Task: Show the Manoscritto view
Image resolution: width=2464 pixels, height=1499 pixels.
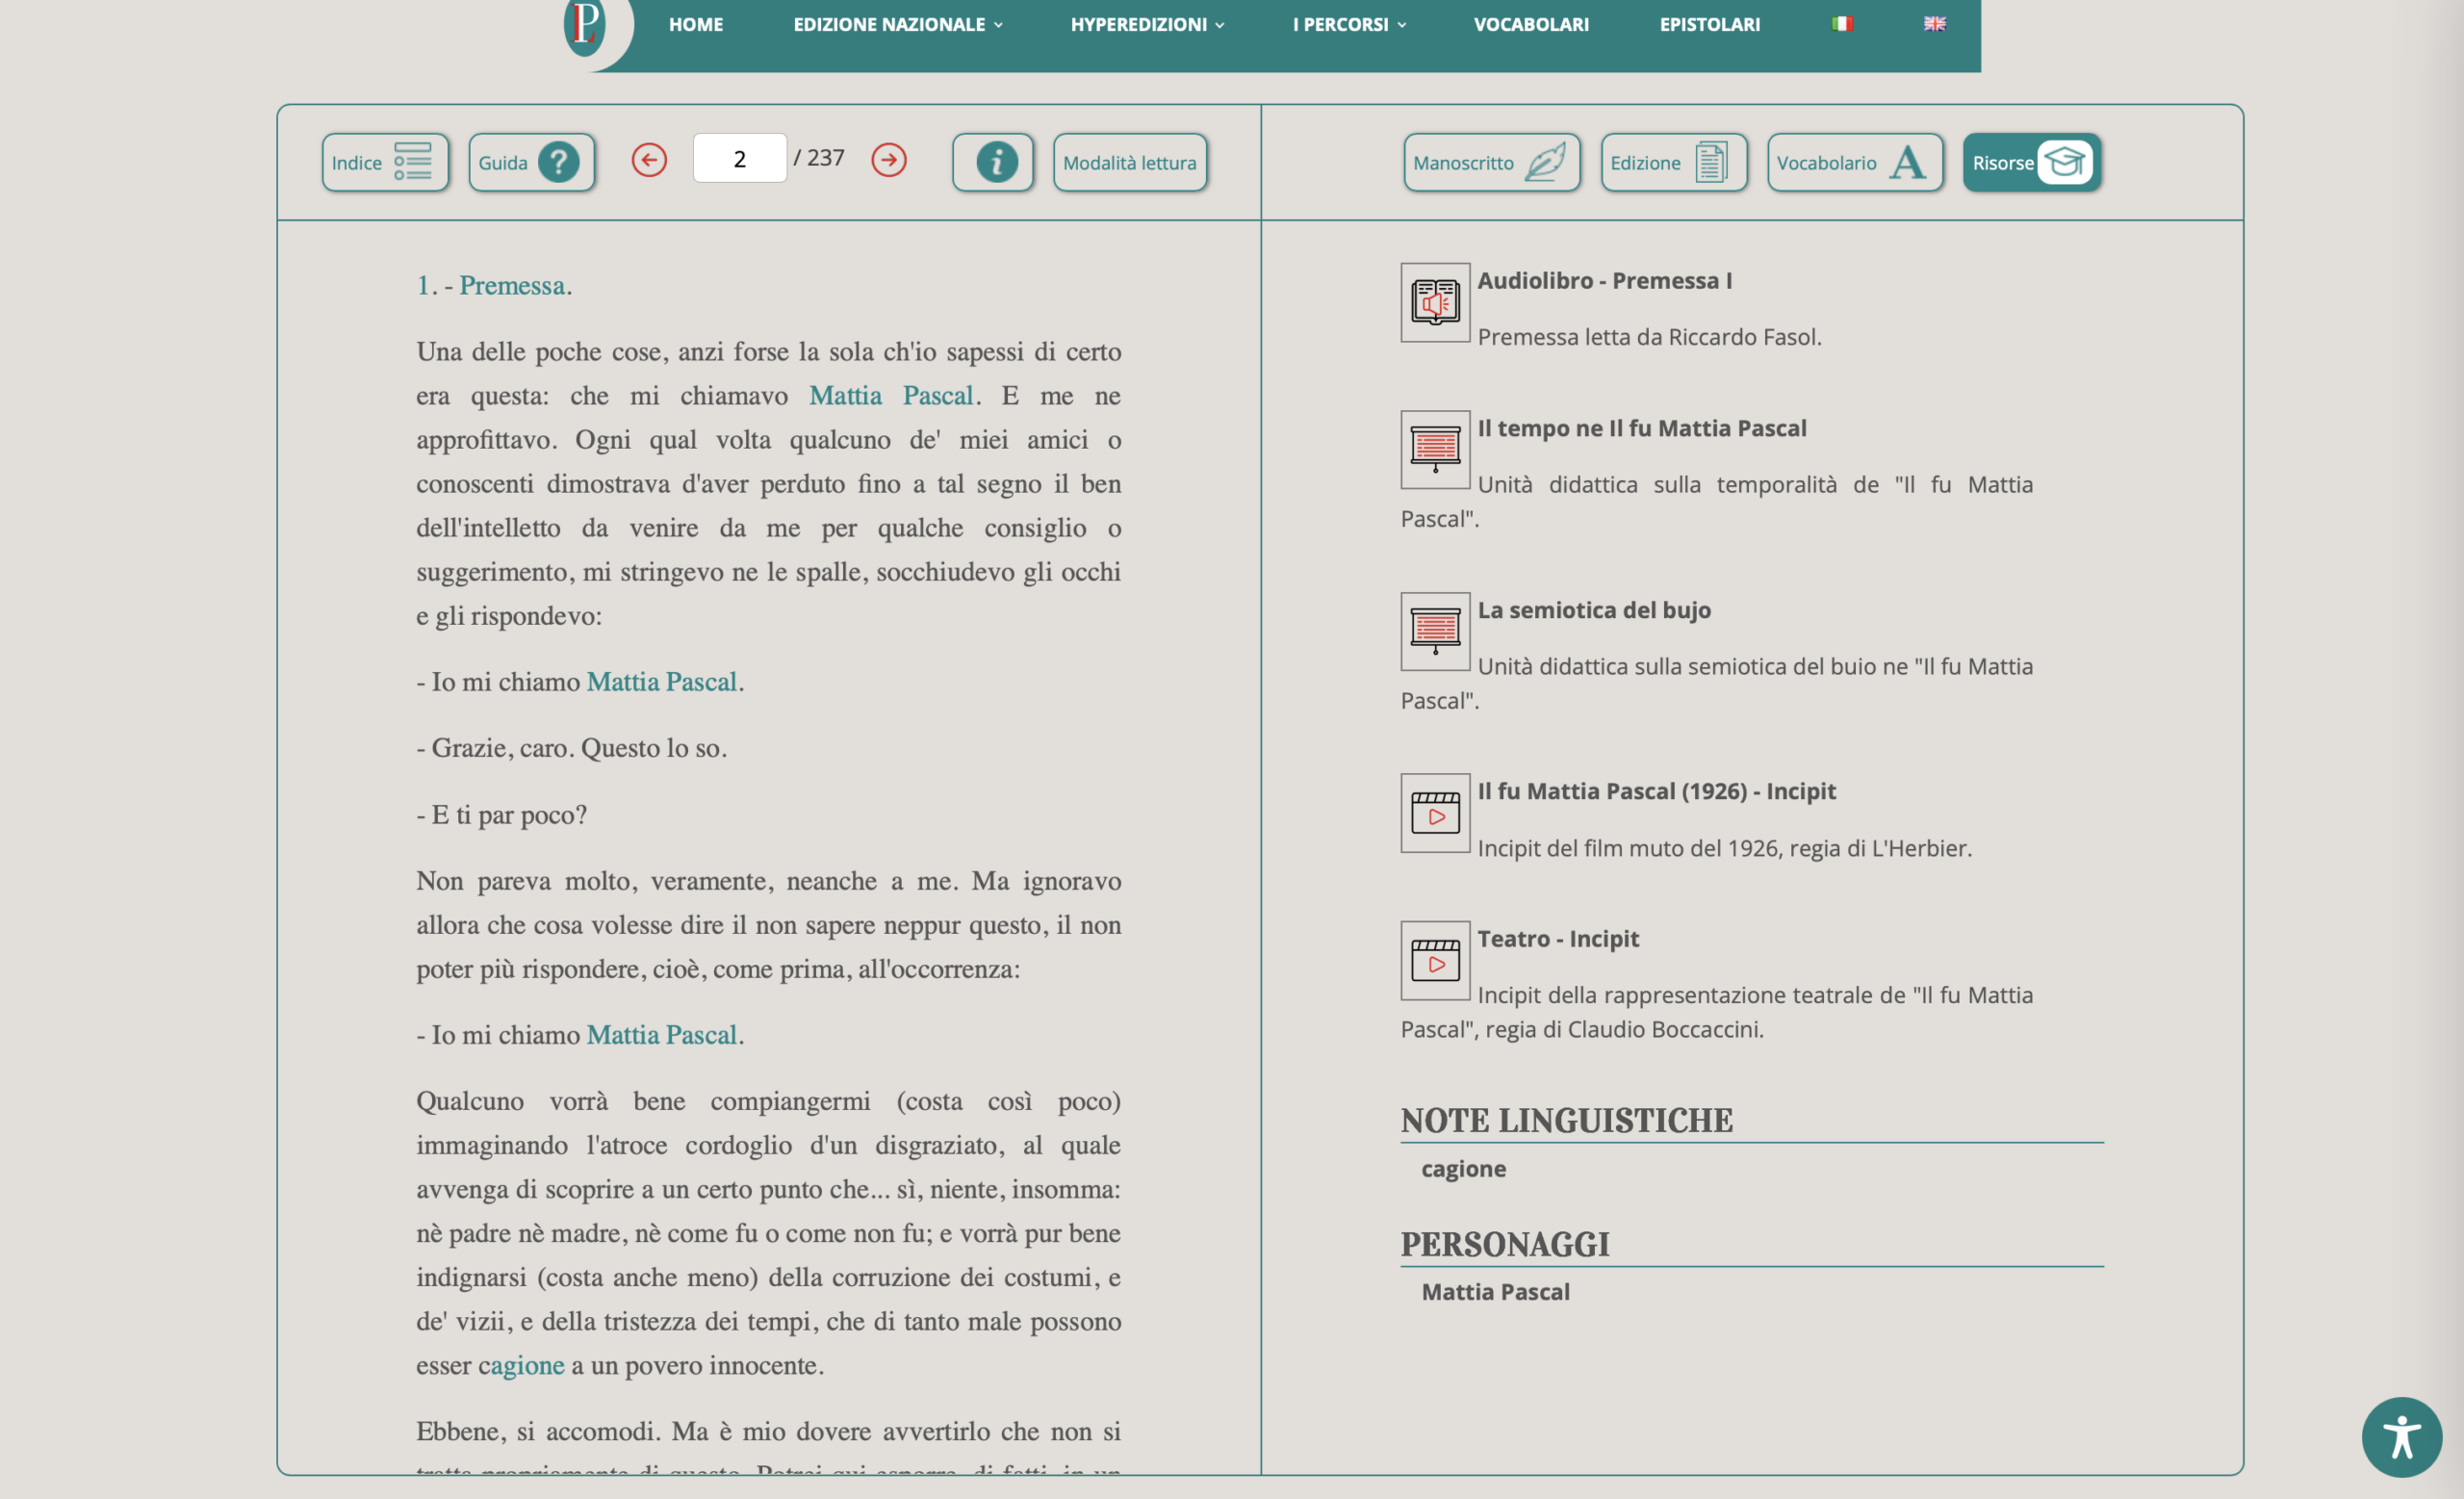Action: (1491, 162)
